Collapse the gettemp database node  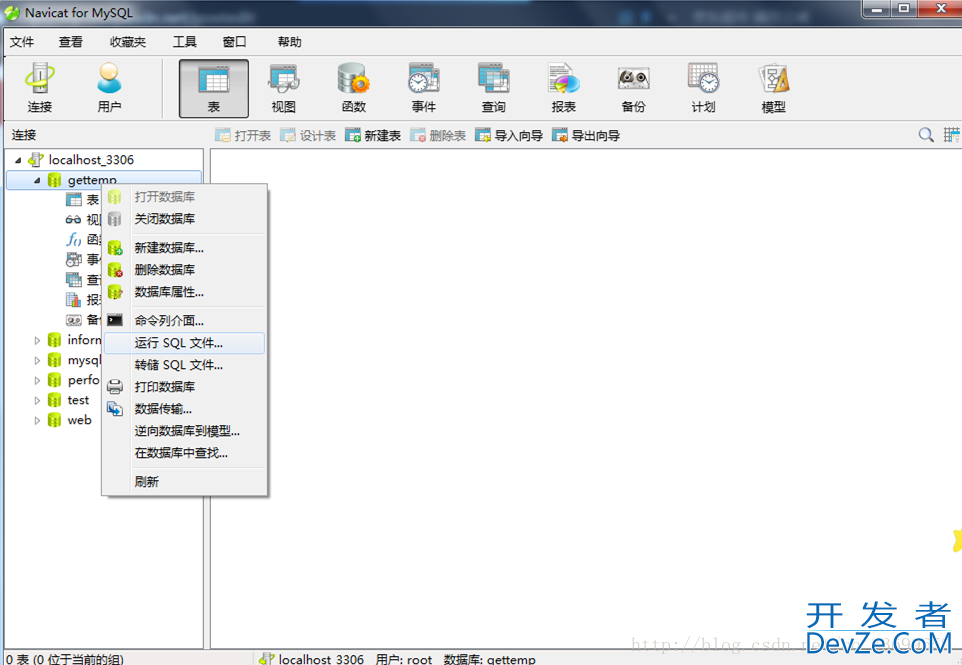tap(37, 180)
